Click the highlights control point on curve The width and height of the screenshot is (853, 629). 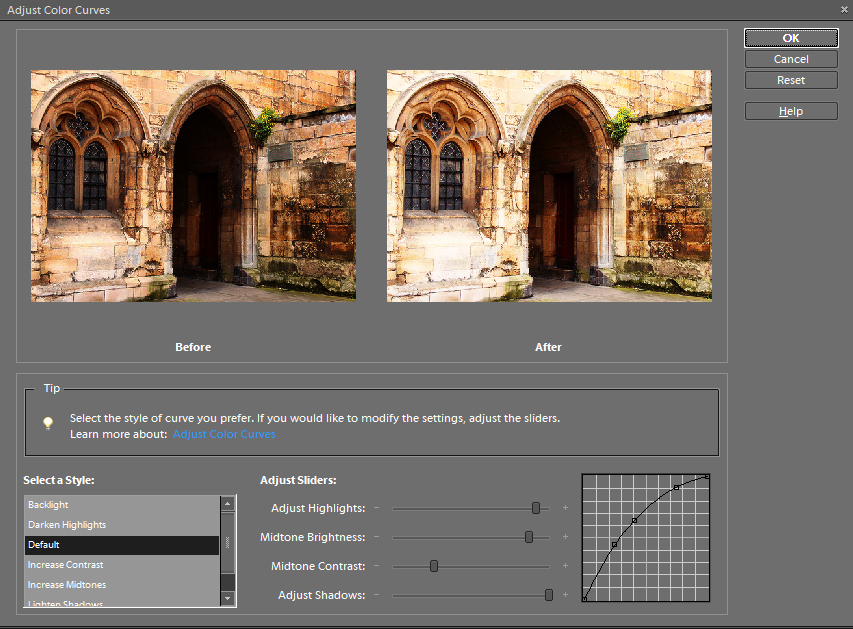(676, 488)
